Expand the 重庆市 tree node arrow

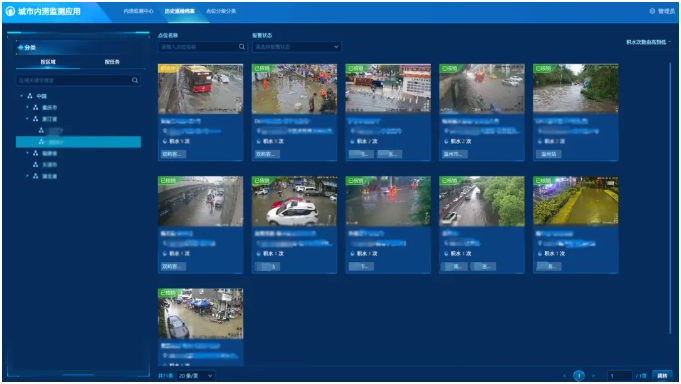tap(27, 107)
